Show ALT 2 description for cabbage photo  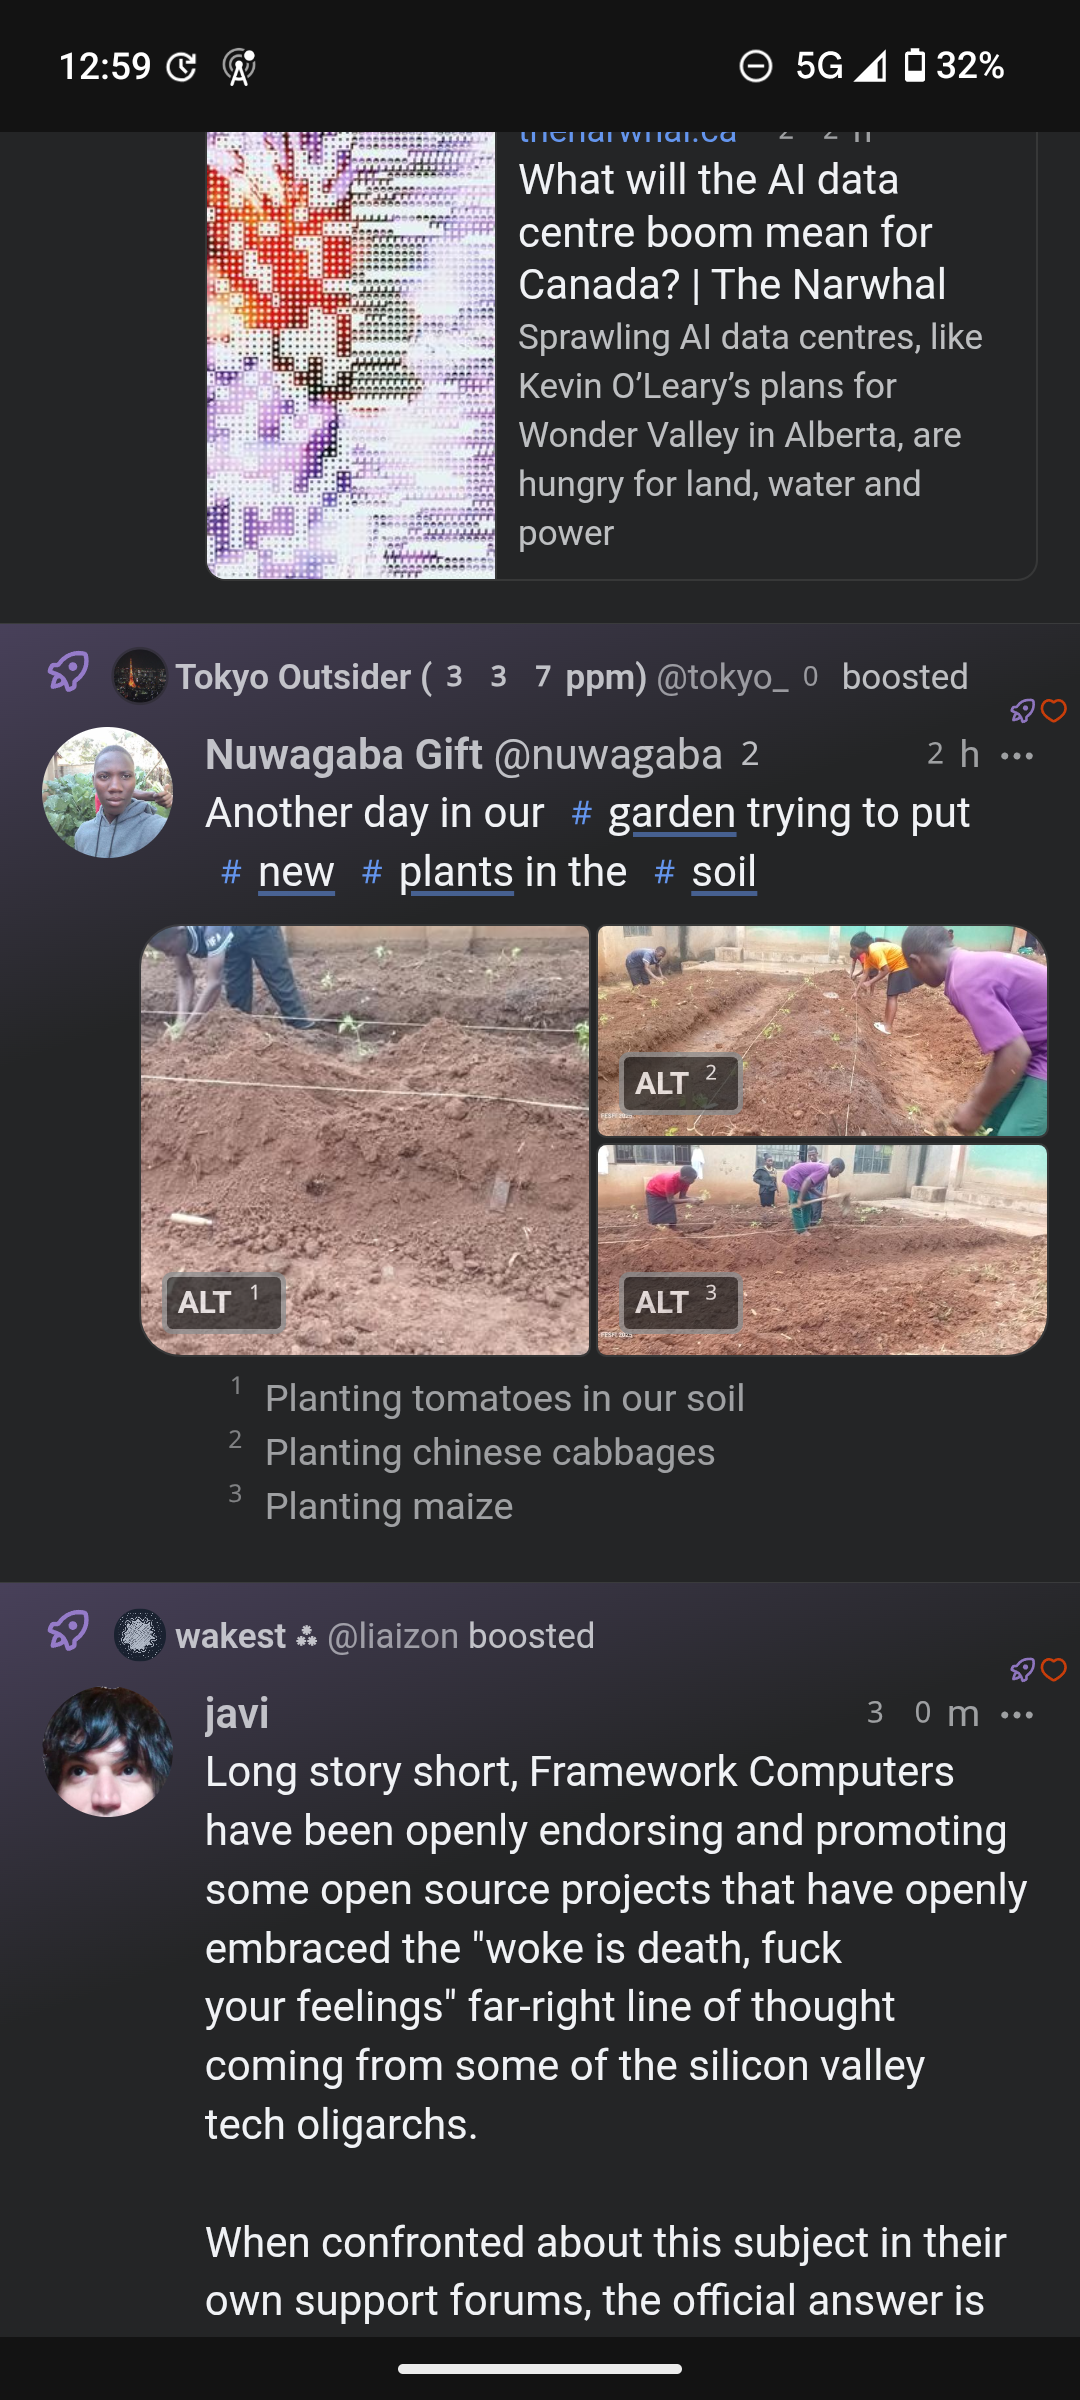pos(680,1083)
